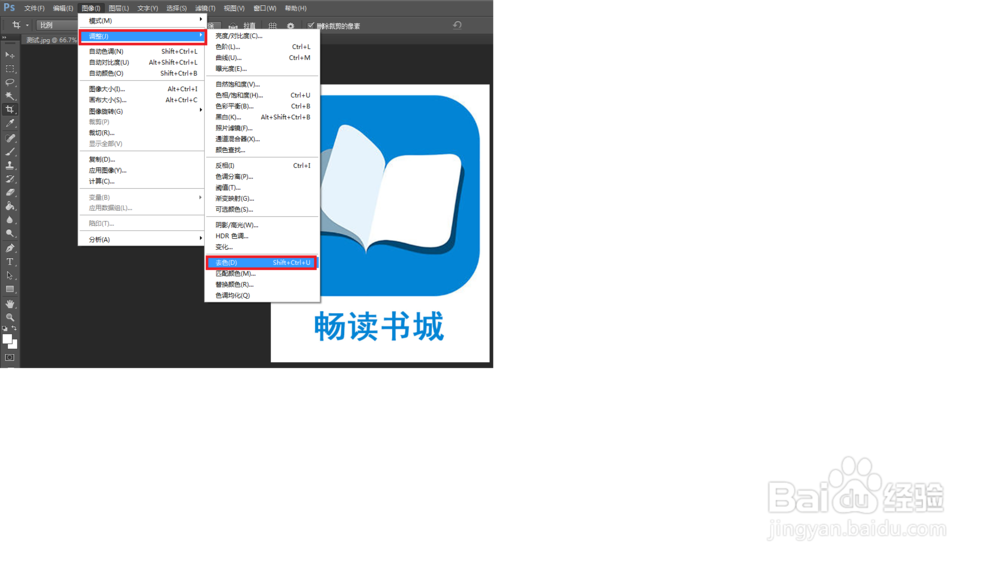Choose 去色(D) desaturate command
1000x563 pixels.
point(261,262)
